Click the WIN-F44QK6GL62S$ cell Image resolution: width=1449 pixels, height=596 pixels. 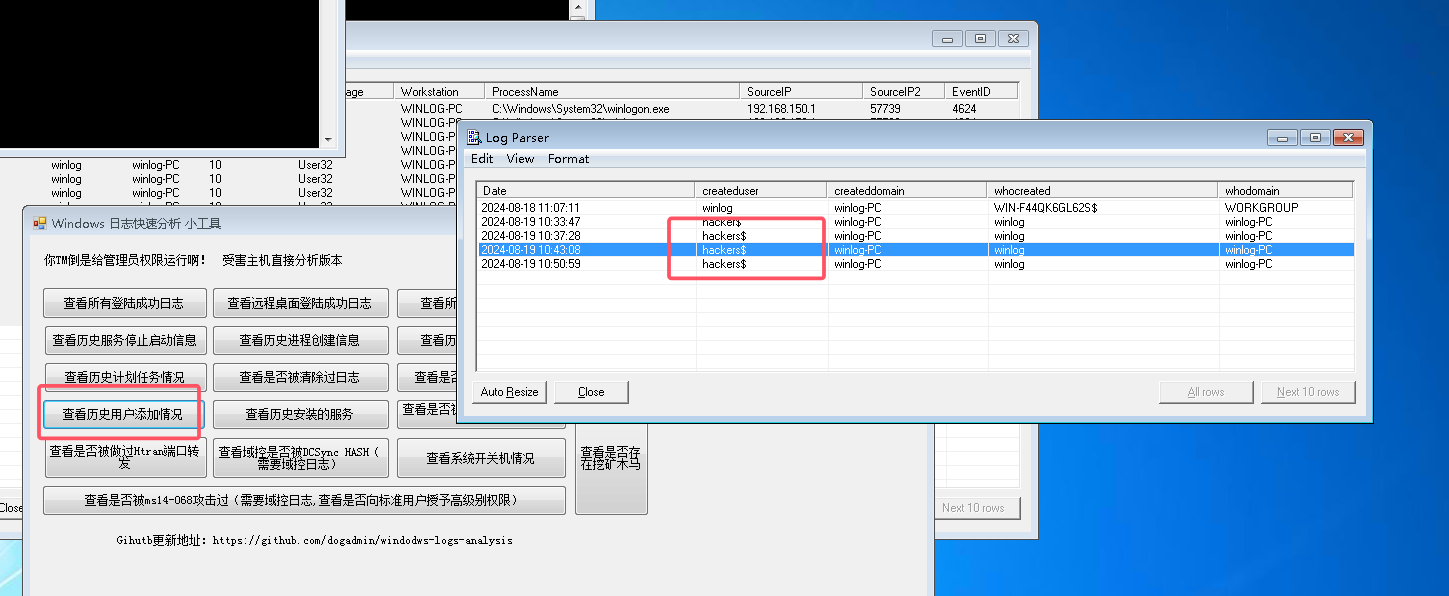point(1047,208)
